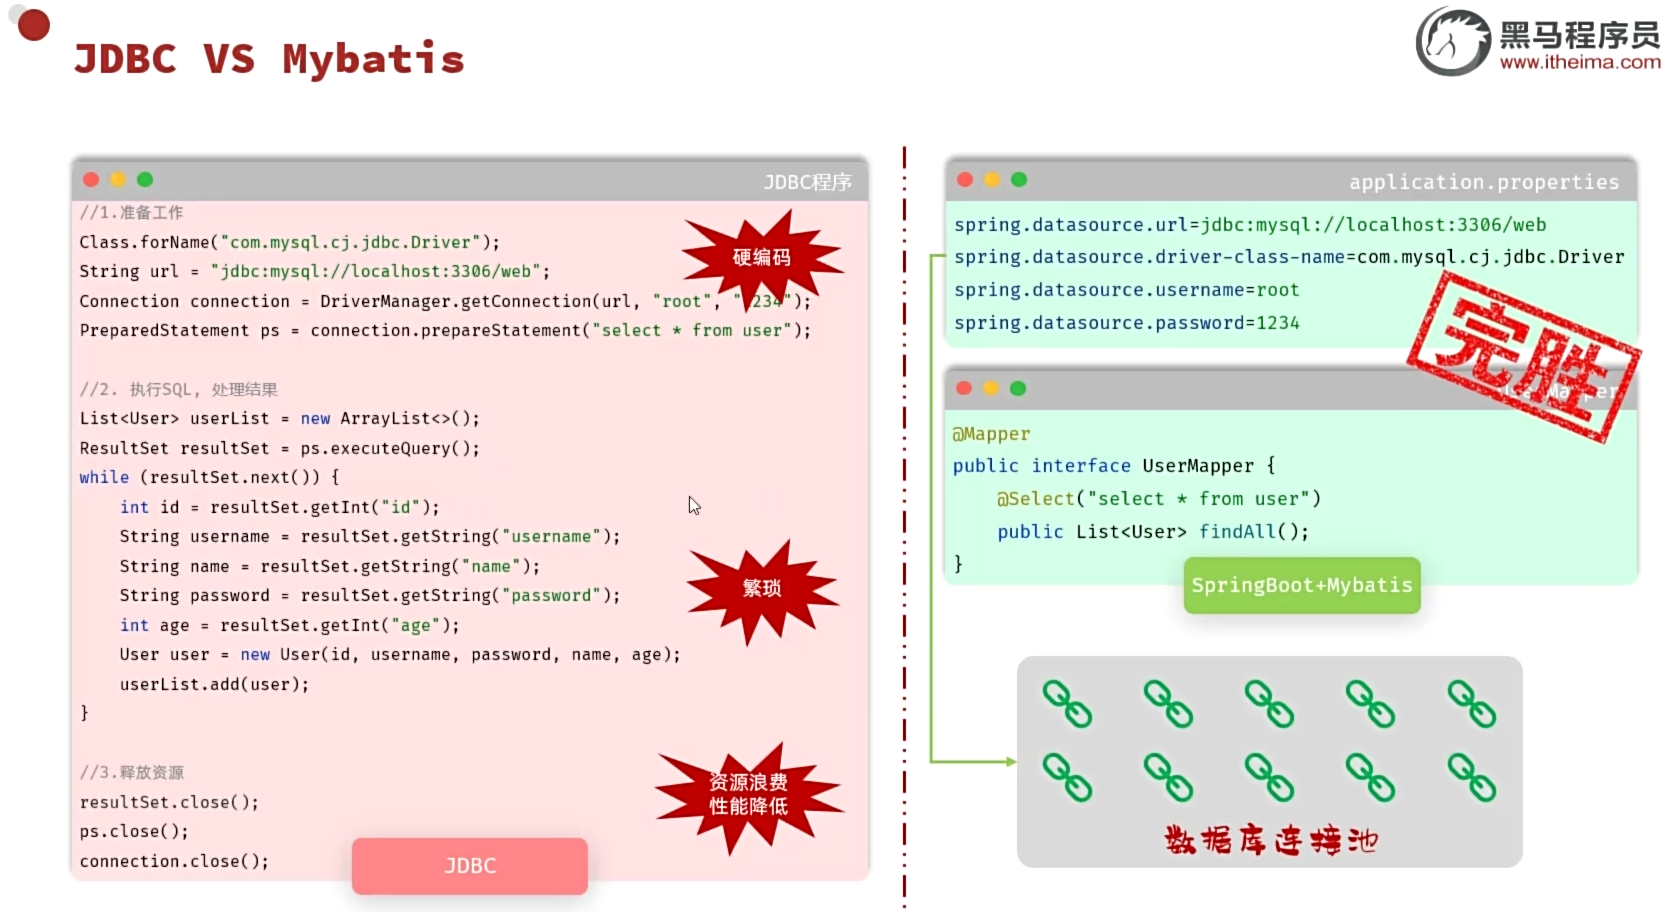This screenshot has height=912, width=1672.
Task: Click the red dot in the UserMapper window
Action: 964,388
